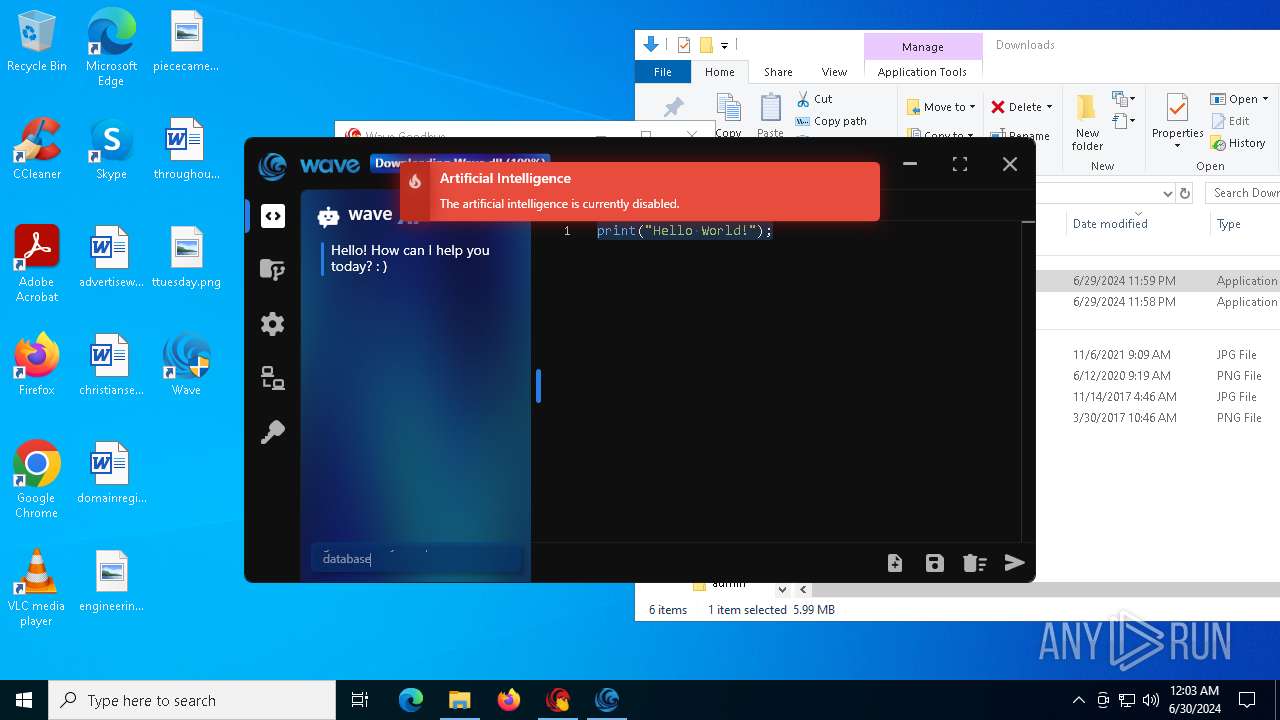Expand the New item dropdown in Explorer

[x=1123, y=99]
